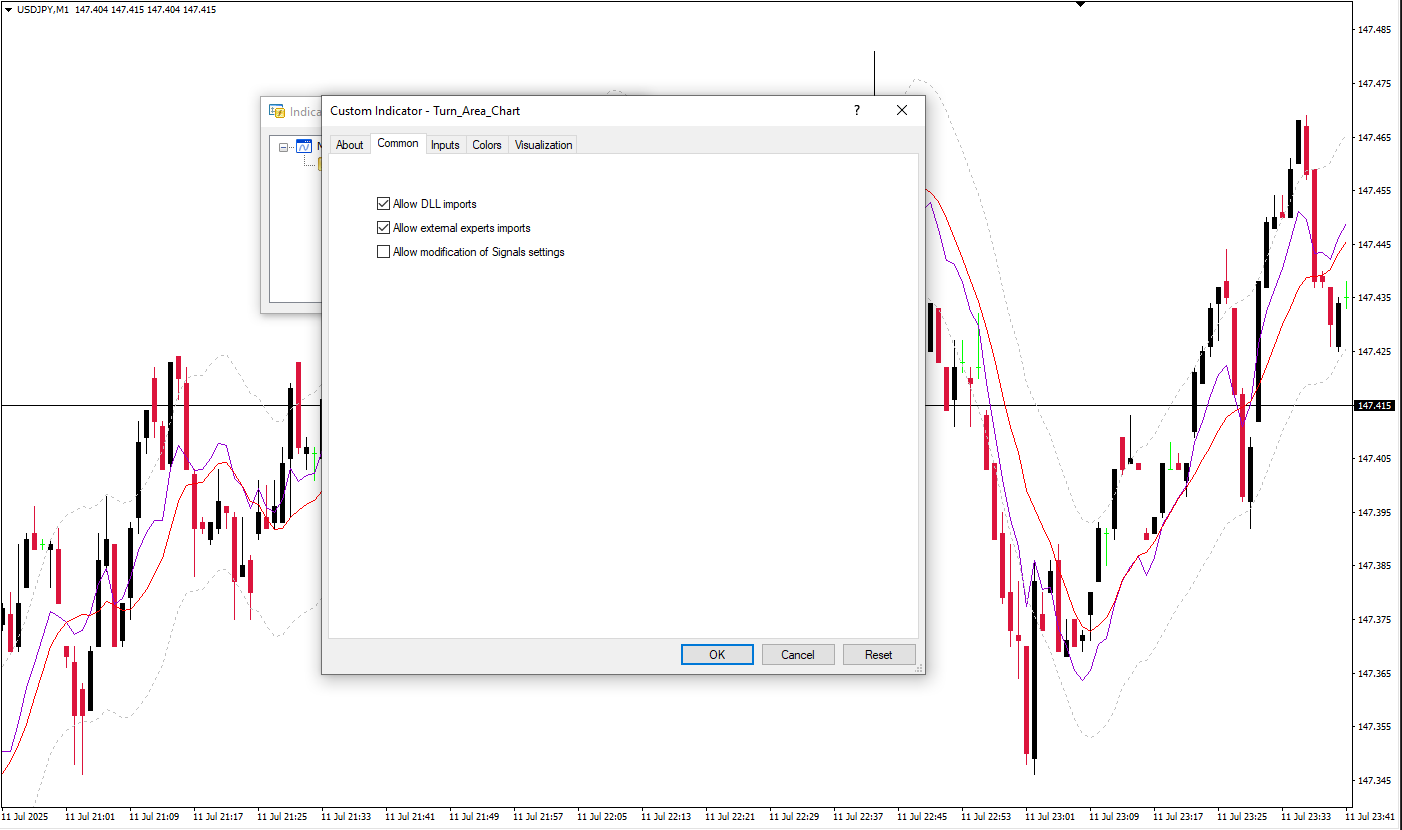Click the 11 Jul 23:33 time label
The width and height of the screenshot is (1402, 830).
pos(1307,817)
